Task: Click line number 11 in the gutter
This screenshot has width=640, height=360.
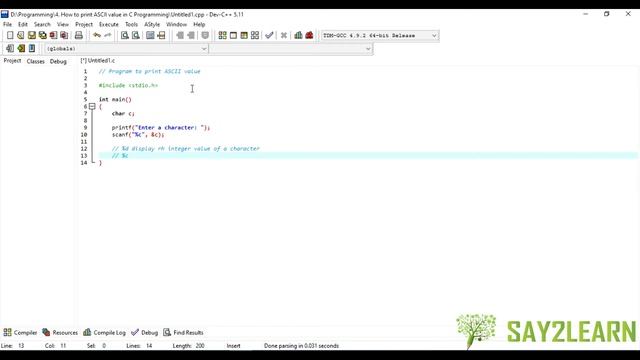Action: click(84, 142)
